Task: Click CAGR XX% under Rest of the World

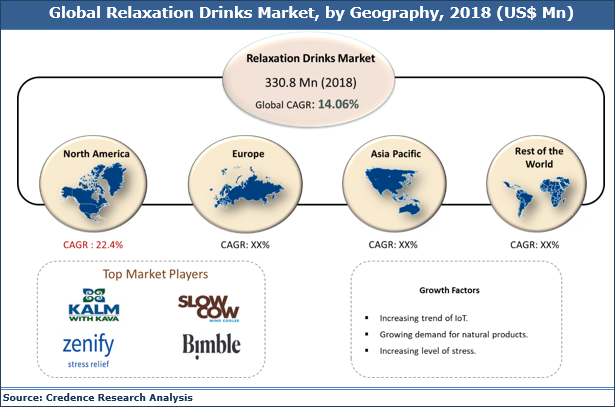Action: point(533,245)
